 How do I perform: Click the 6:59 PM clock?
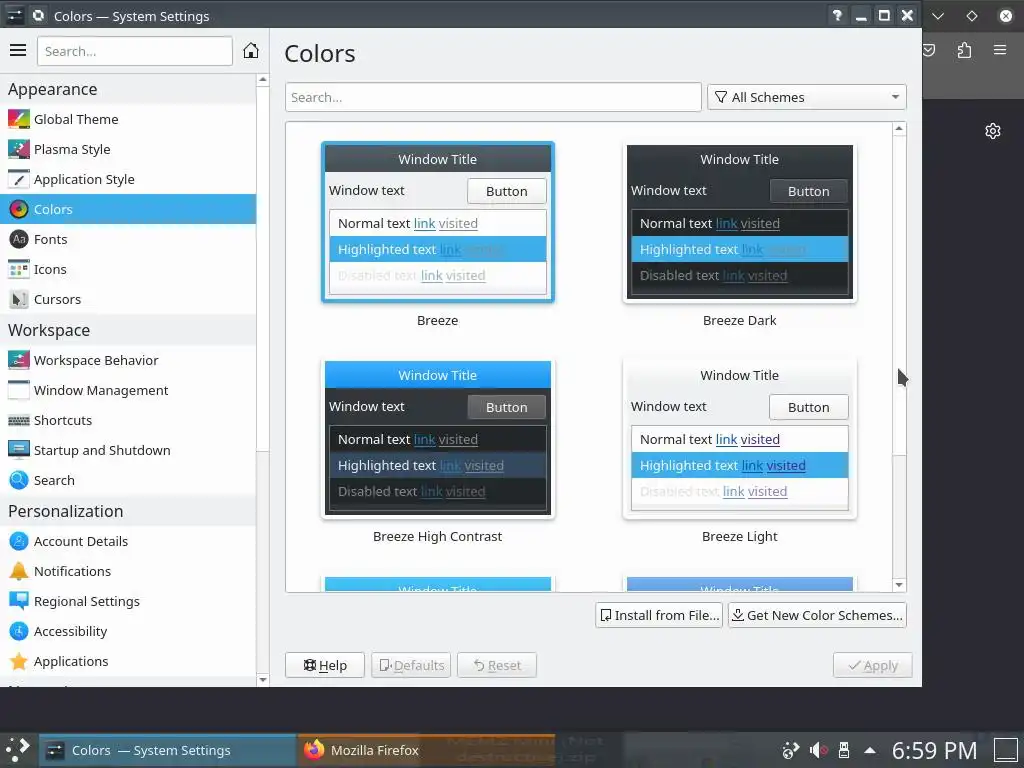[x=935, y=750]
